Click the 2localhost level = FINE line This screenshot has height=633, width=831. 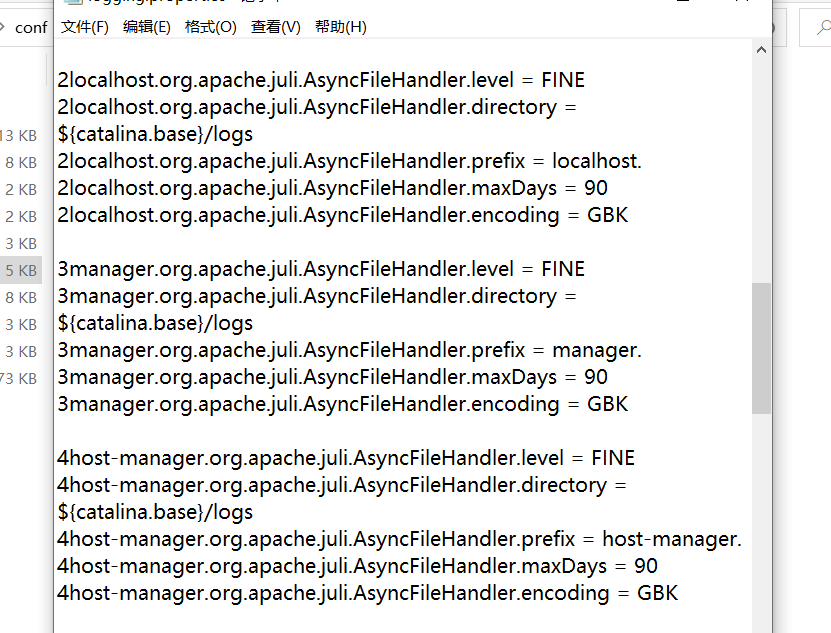click(x=321, y=80)
